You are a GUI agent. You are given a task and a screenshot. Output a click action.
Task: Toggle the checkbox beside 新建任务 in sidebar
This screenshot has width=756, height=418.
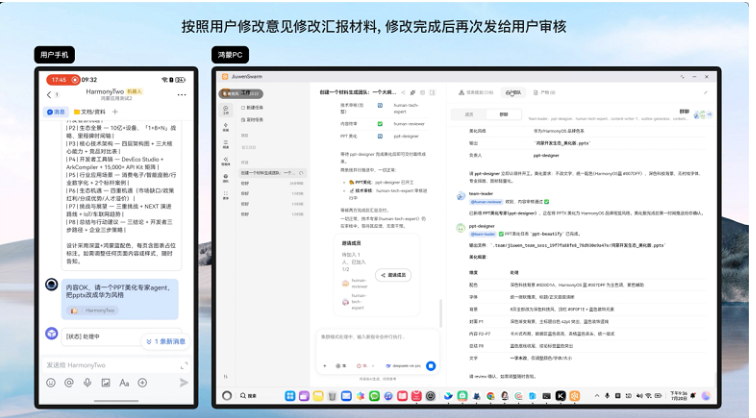[x=243, y=108]
